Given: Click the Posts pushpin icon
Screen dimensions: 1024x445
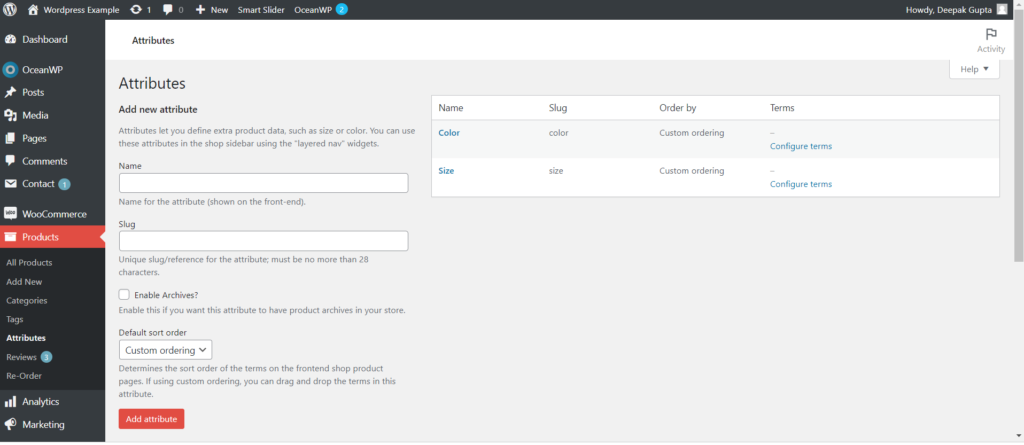Looking at the screenshot, I should tap(10, 92).
